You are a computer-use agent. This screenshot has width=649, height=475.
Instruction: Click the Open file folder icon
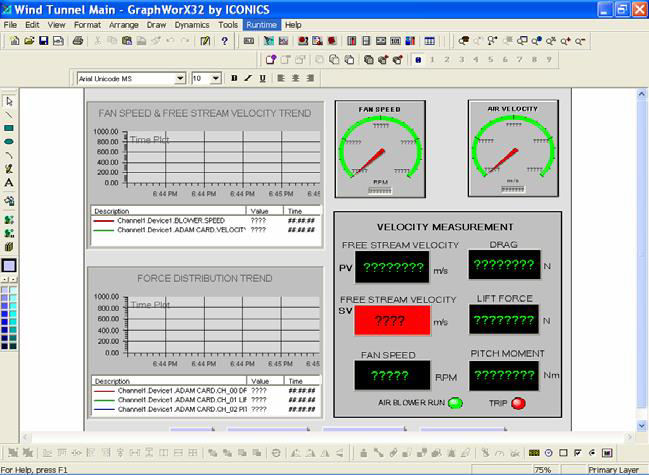coord(29,41)
